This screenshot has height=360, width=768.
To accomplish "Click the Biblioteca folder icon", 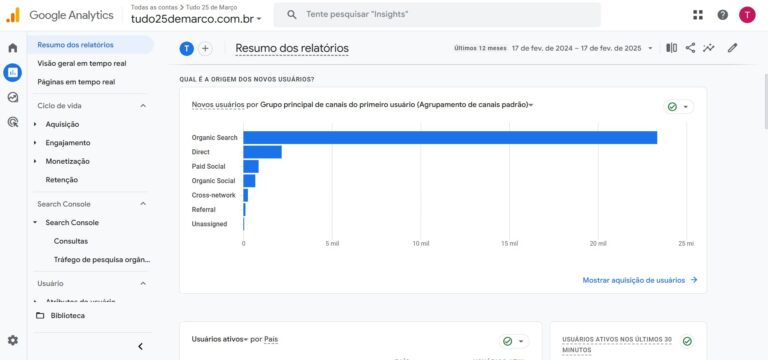I will (x=40, y=315).
